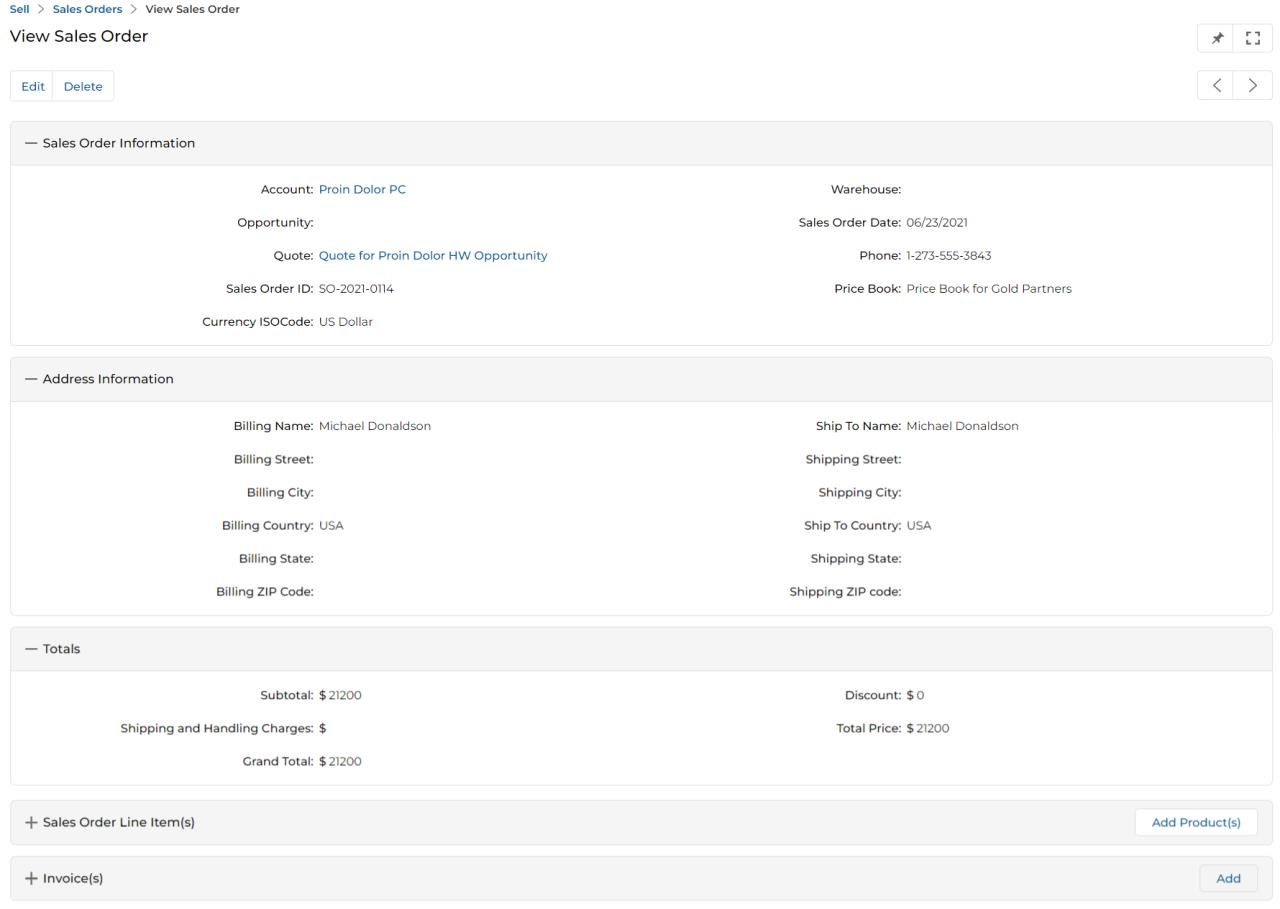Screen dimensions: 1280x909
Task: Select Billing Country USA value
Action: tap(331, 525)
